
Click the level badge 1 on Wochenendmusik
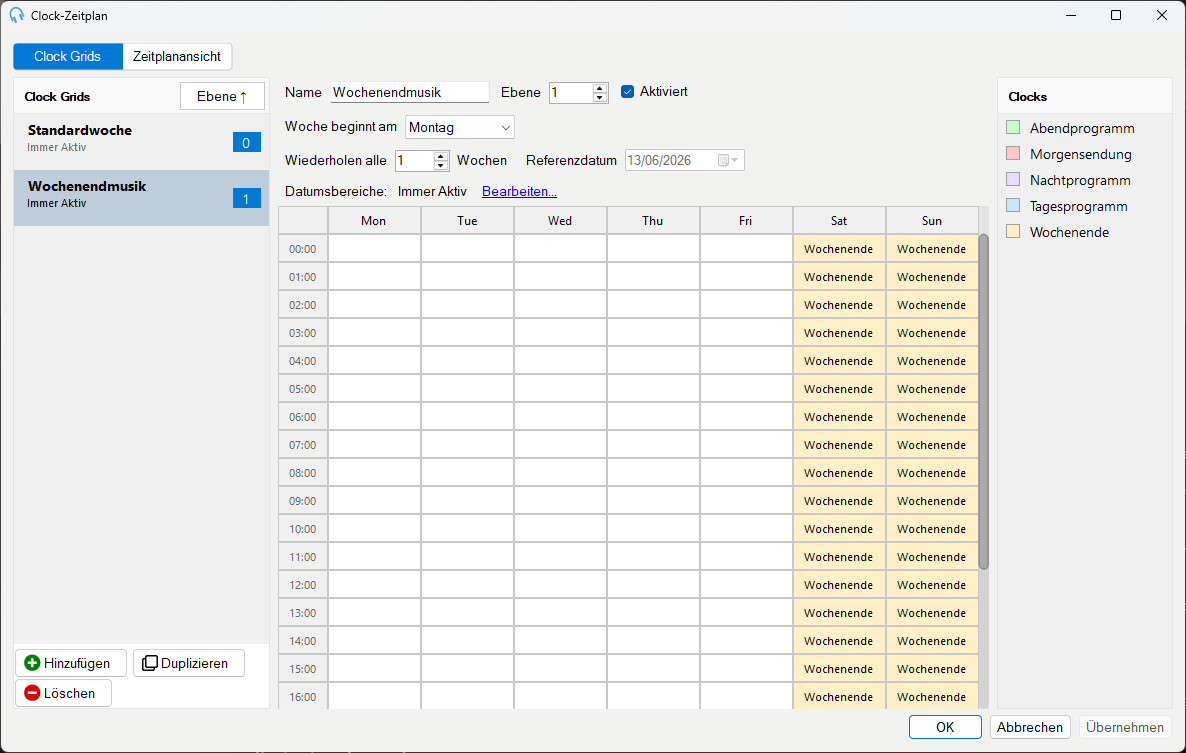tap(247, 199)
